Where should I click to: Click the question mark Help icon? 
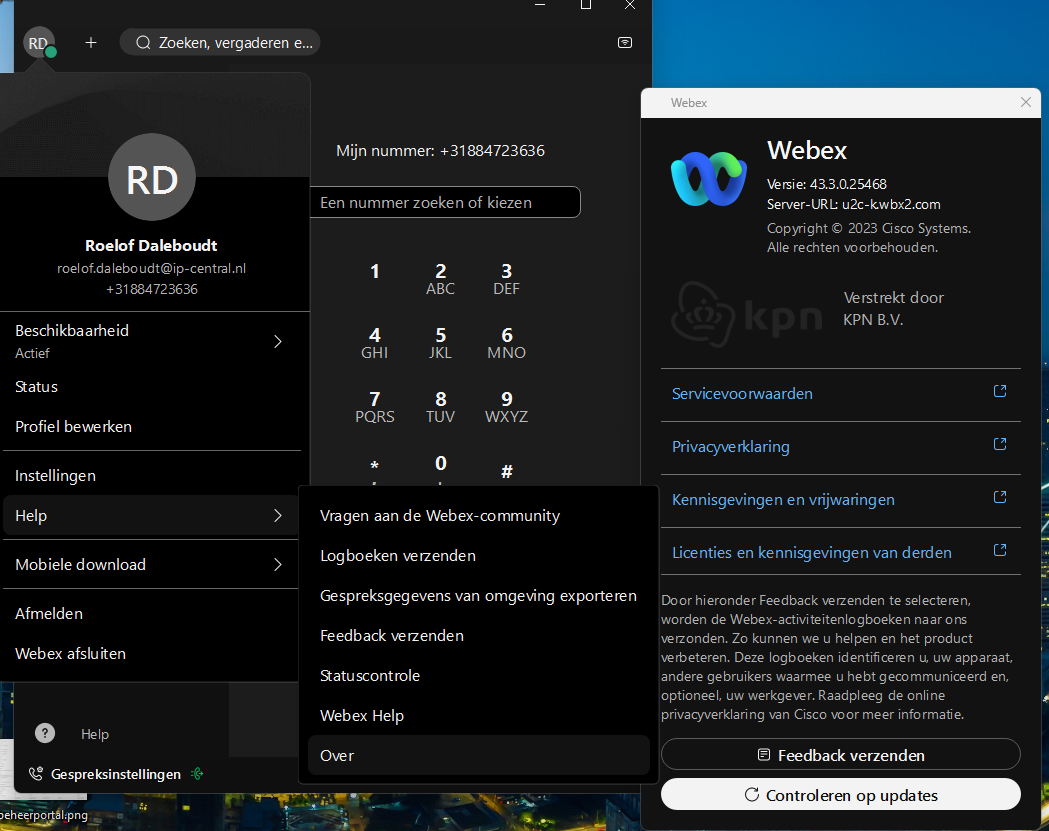[x=45, y=733]
